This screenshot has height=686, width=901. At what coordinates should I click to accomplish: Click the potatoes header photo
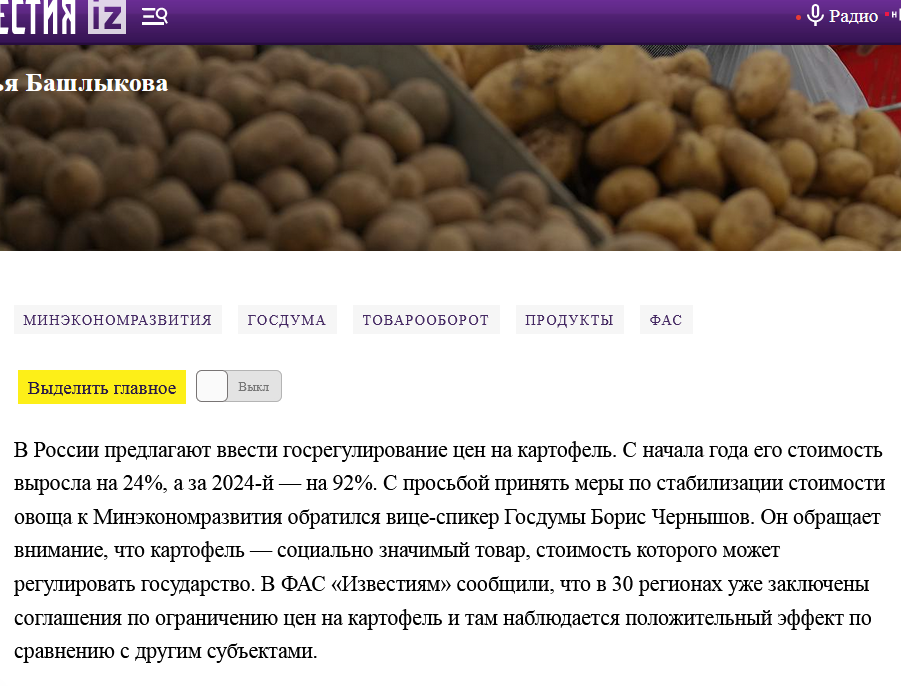tap(450, 148)
